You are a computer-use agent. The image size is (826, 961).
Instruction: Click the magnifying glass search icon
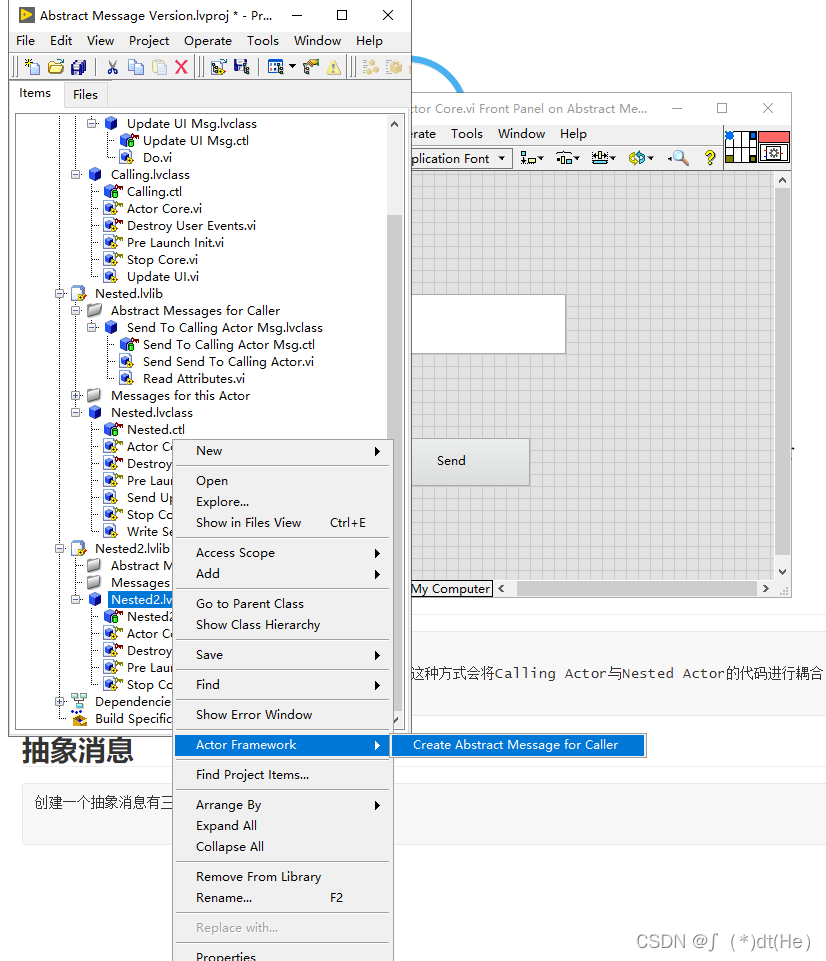coord(679,159)
